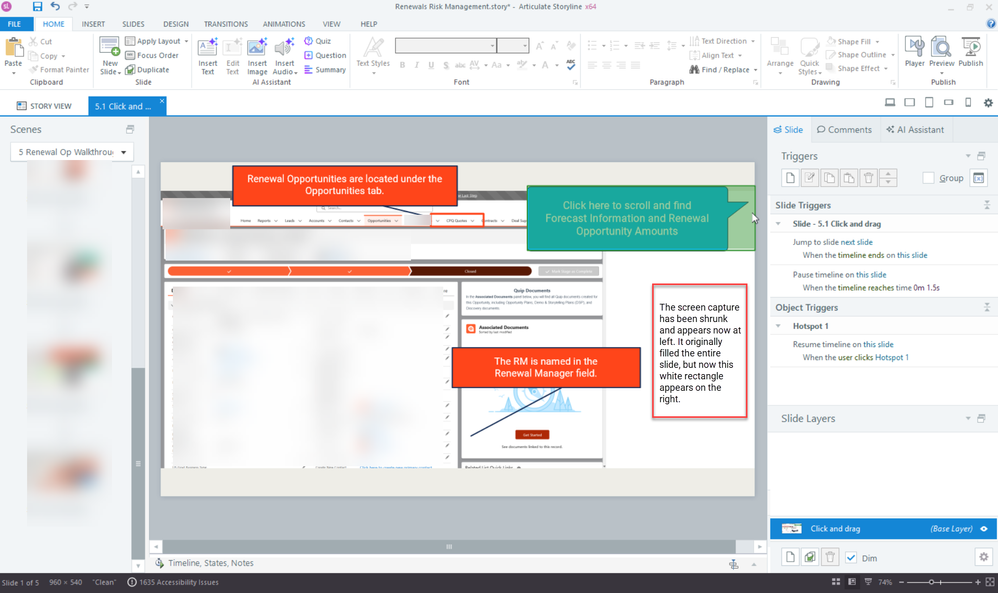Adjust the zoom slider in status bar

pos(932,582)
